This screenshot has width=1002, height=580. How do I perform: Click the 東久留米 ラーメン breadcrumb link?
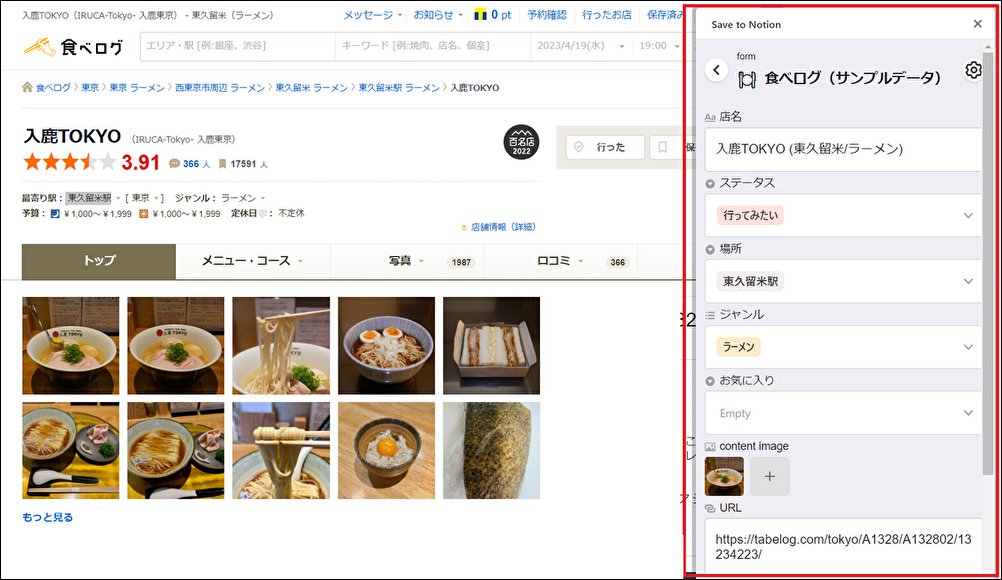[312, 88]
